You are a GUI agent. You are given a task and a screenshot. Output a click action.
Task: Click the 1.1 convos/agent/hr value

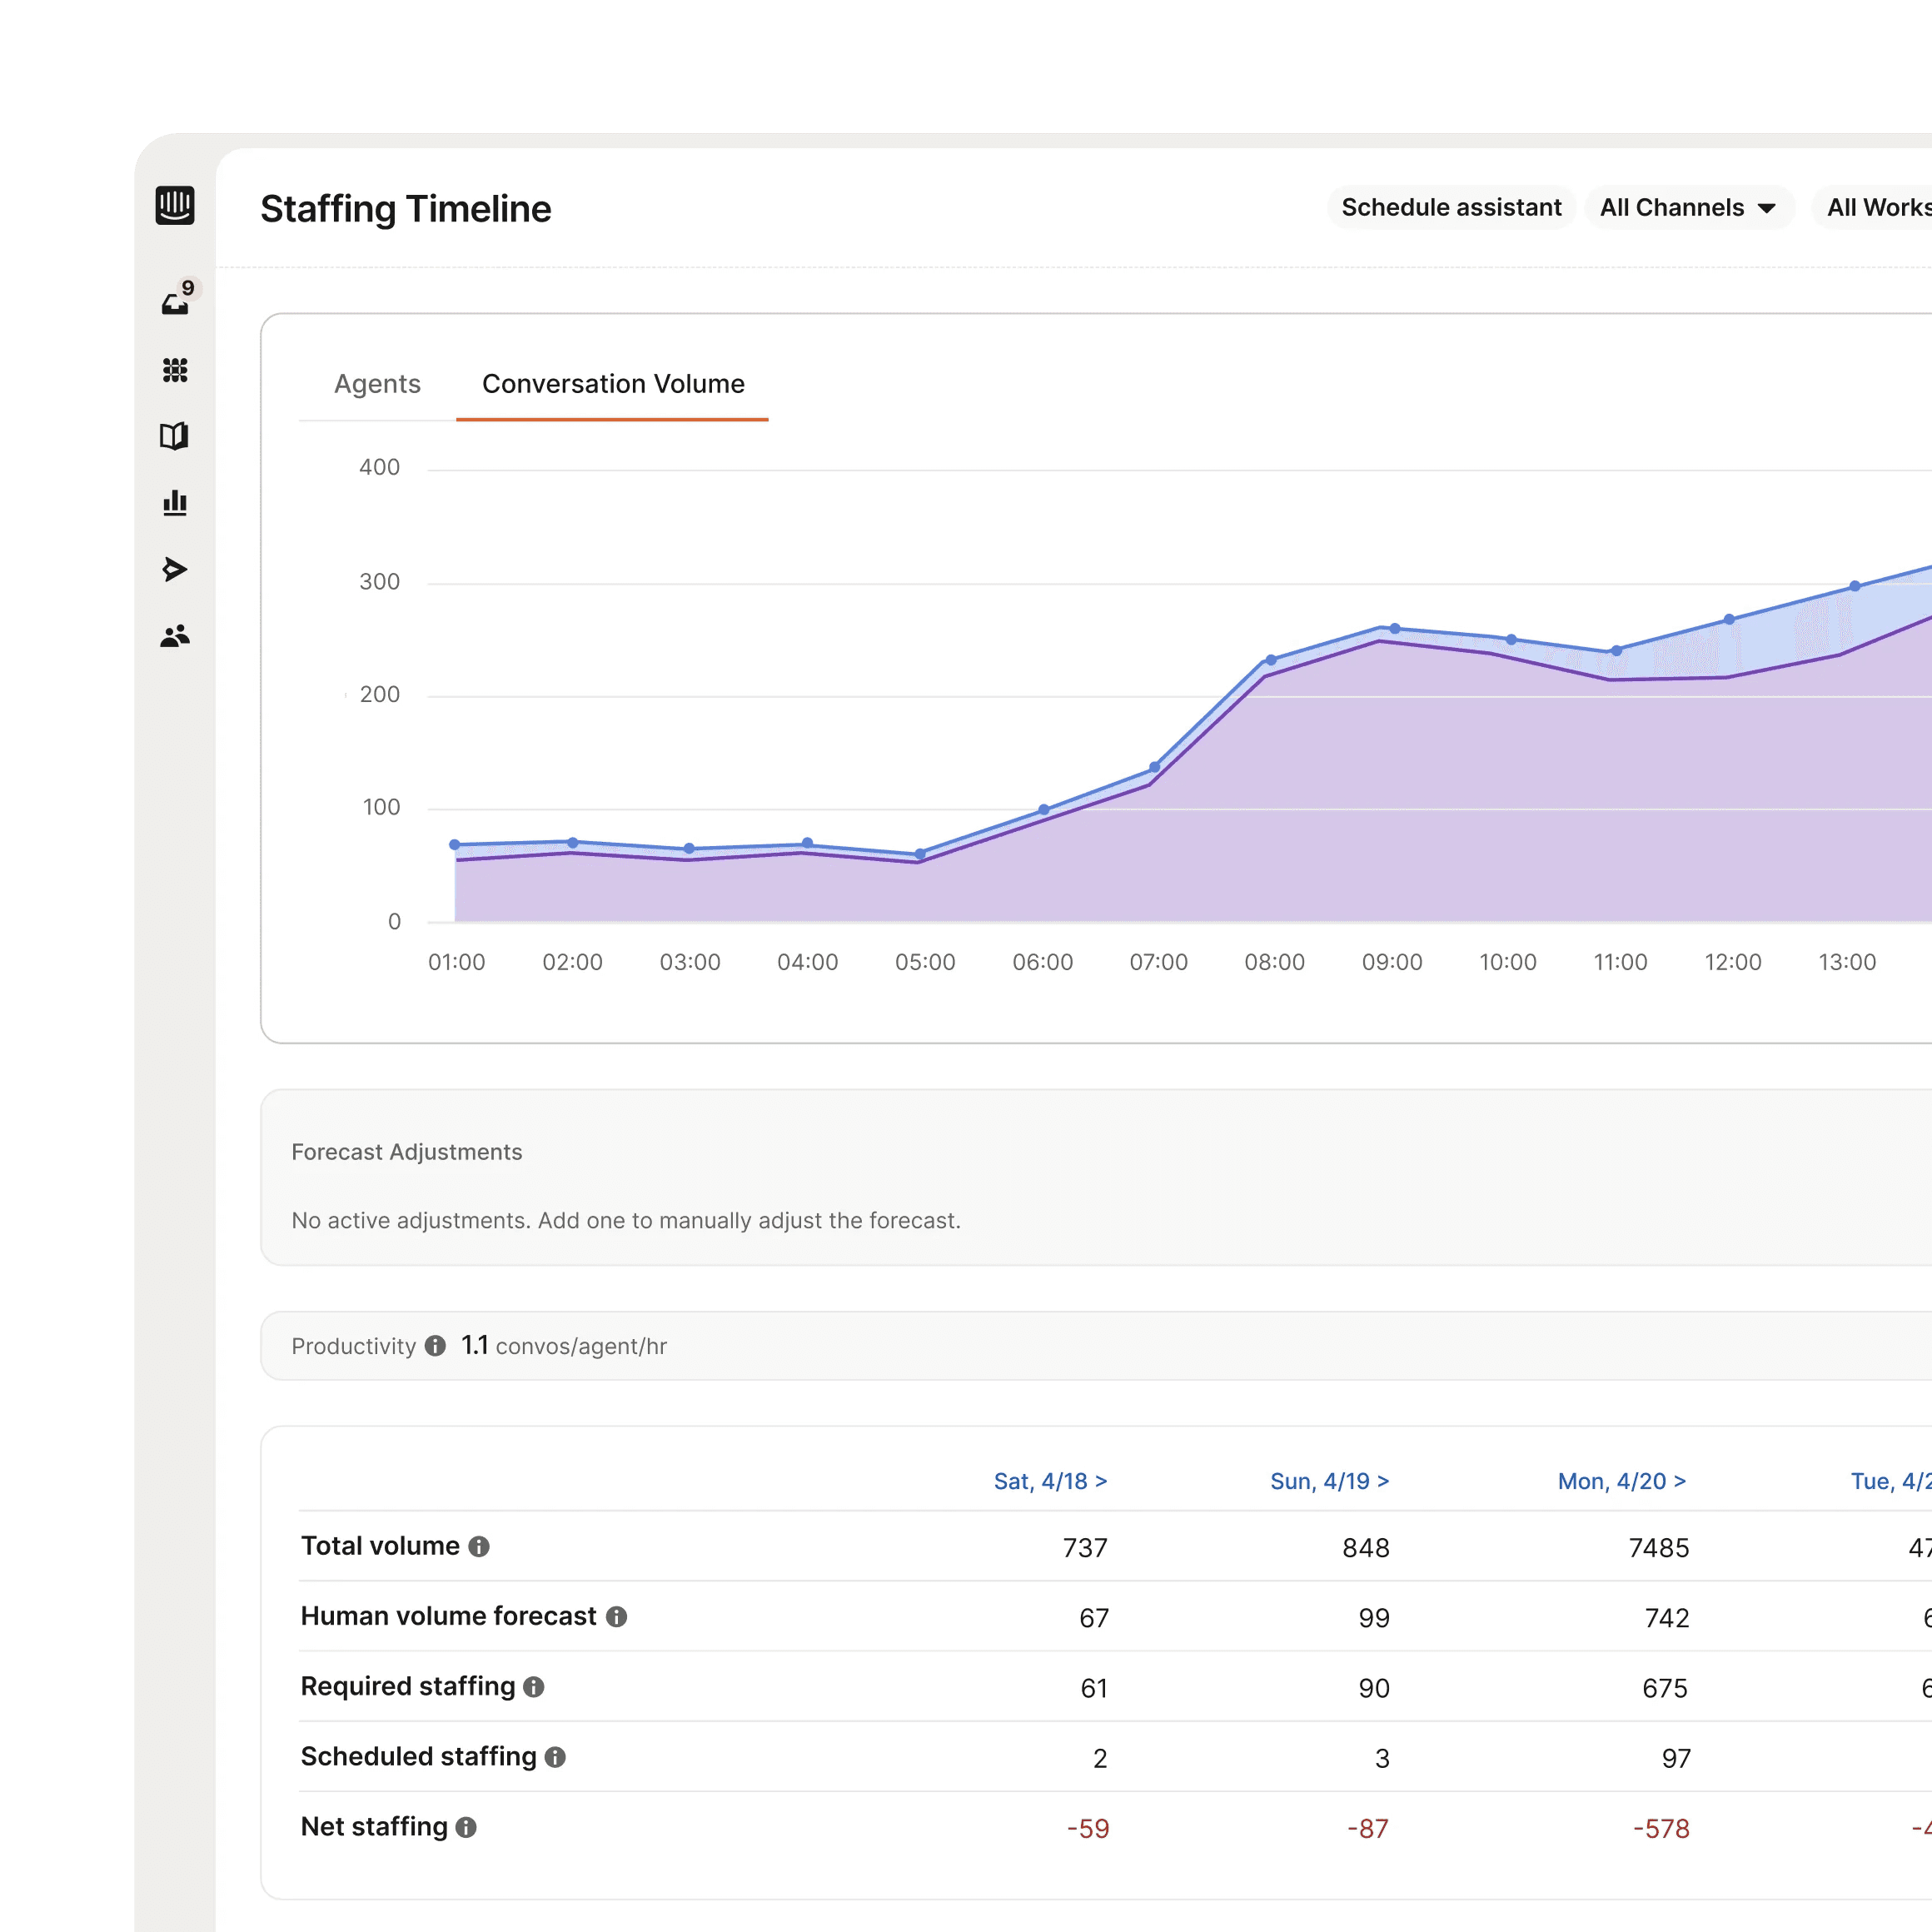[x=564, y=1346]
